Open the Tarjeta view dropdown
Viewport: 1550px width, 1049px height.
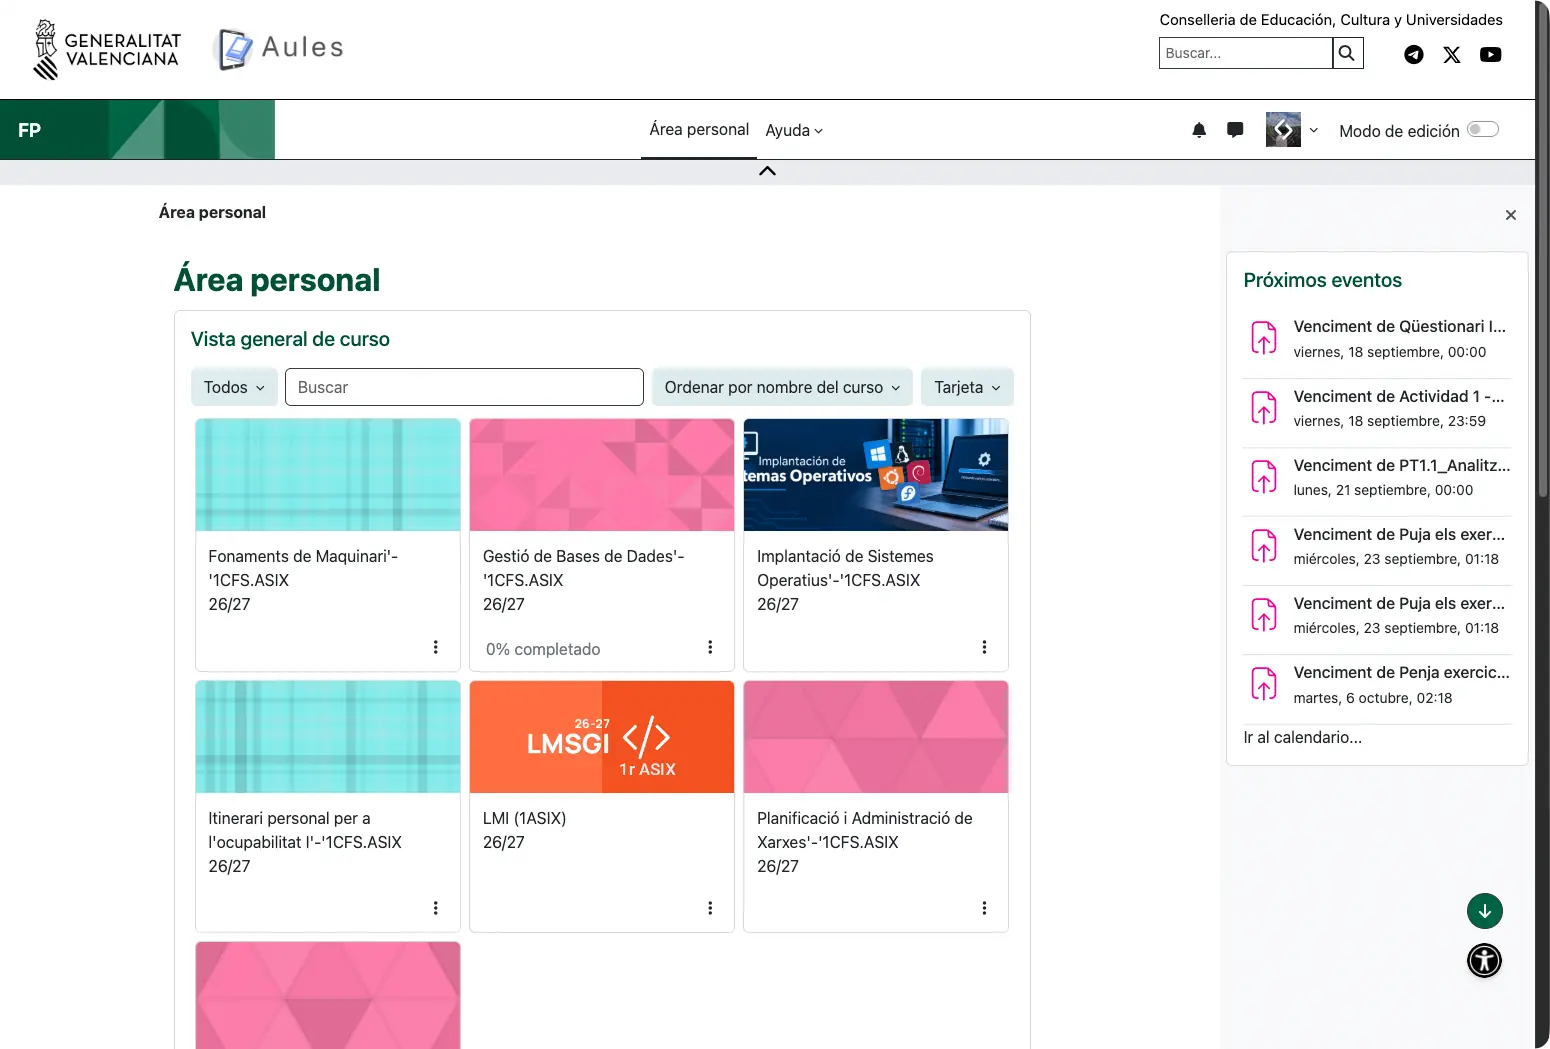967,387
